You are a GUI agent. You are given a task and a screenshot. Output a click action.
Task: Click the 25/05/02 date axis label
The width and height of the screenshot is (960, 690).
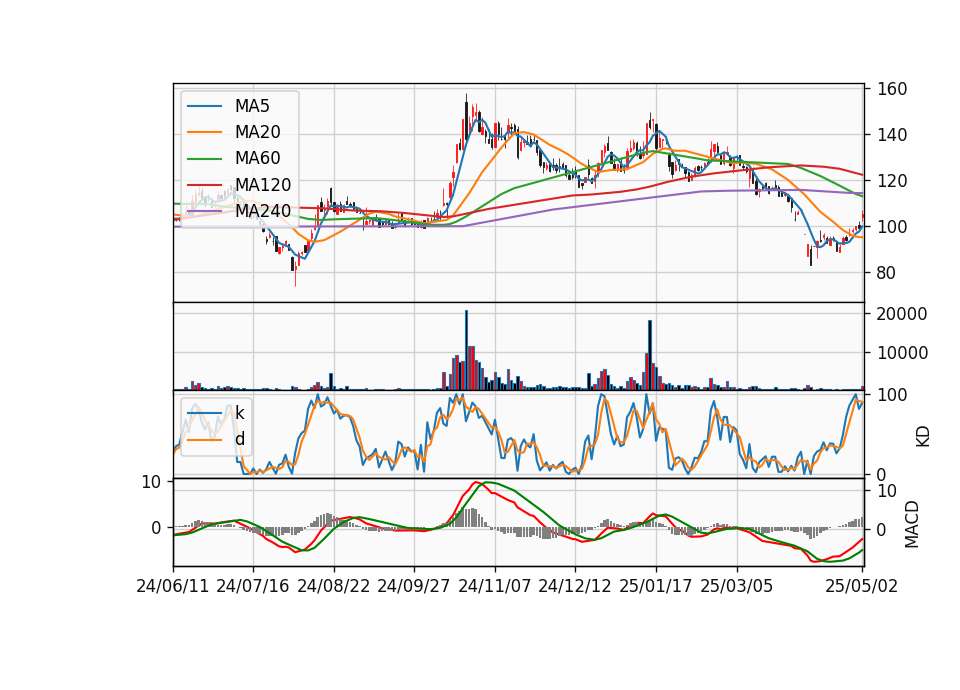click(x=862, y=586)
